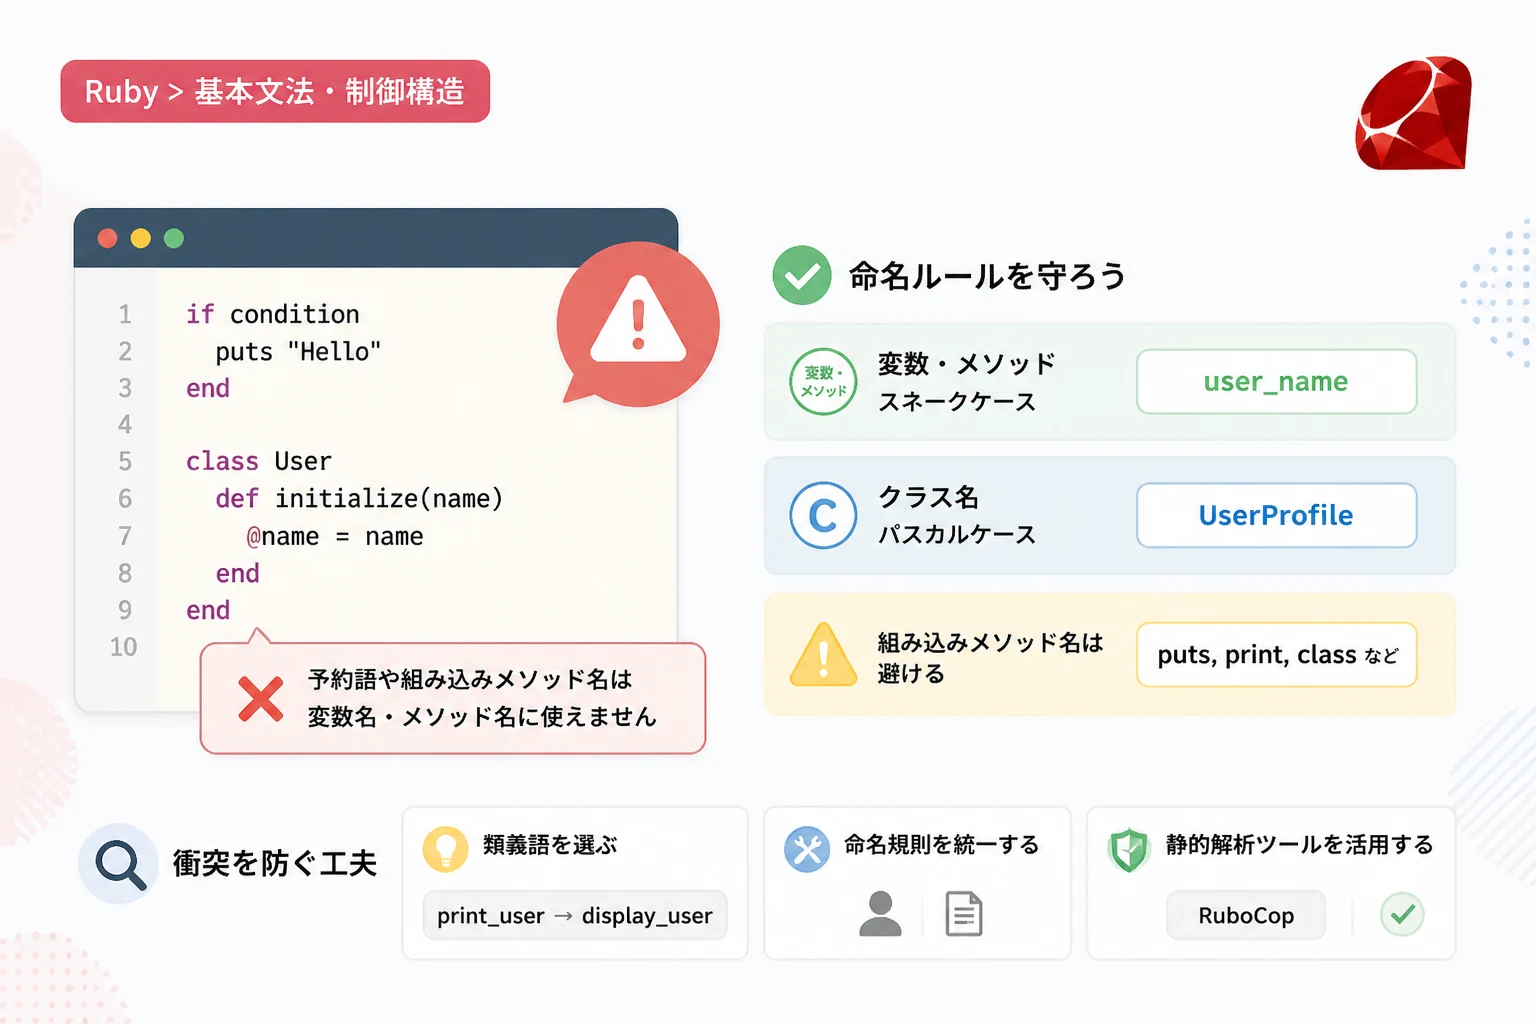Click code line 'def initialize(name)'
Screen dimensions: 1536x1024
click(359, 499)
